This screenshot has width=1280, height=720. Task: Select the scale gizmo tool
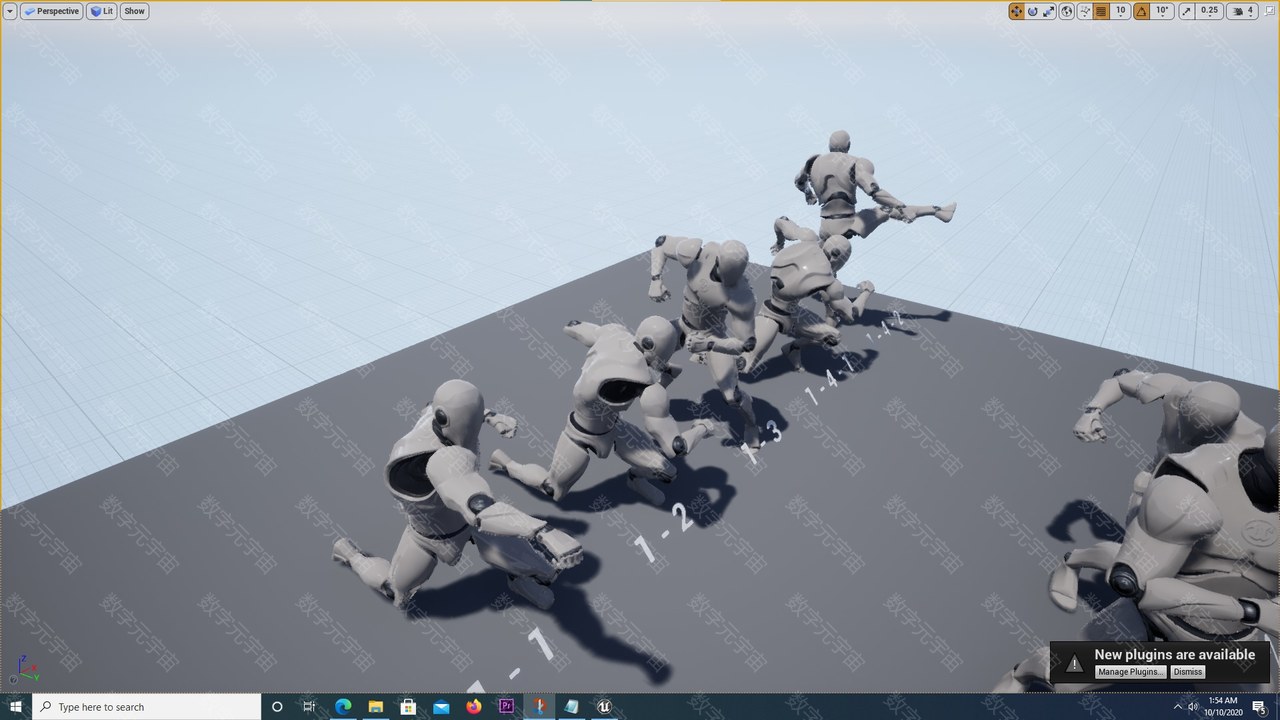pos(1048,11)
